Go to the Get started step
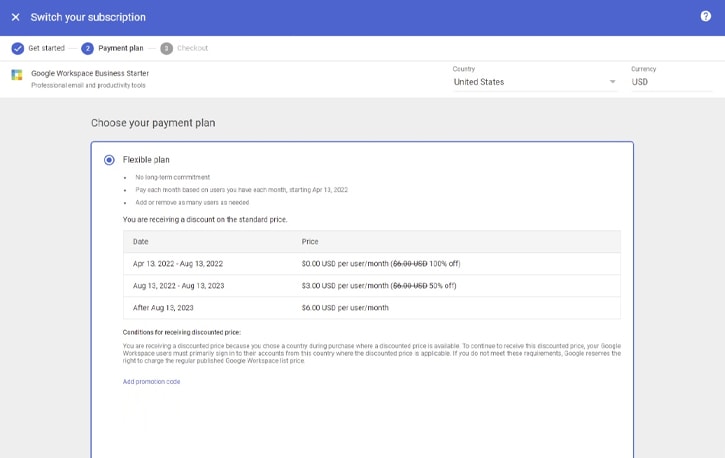 46,48
